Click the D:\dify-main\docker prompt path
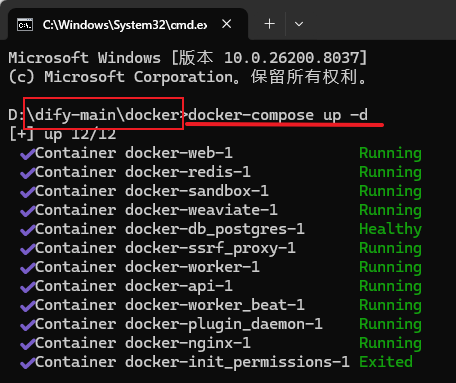 tap(94, 115)
